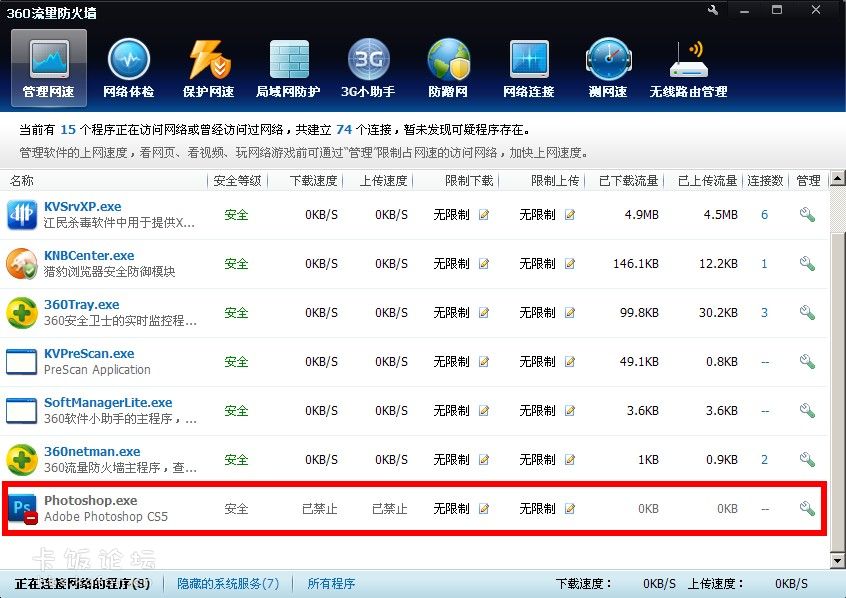Open the 6 connections link for KVSrvXP.exe

click(765, 215)
